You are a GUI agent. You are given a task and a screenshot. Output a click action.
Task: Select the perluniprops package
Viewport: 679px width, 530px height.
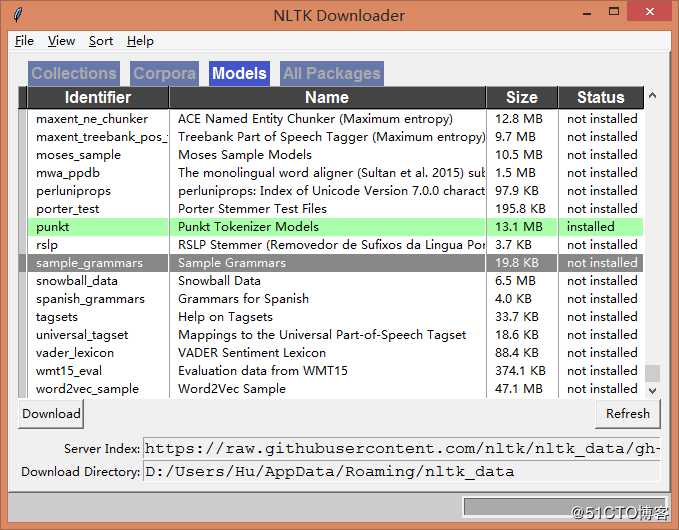74,191
